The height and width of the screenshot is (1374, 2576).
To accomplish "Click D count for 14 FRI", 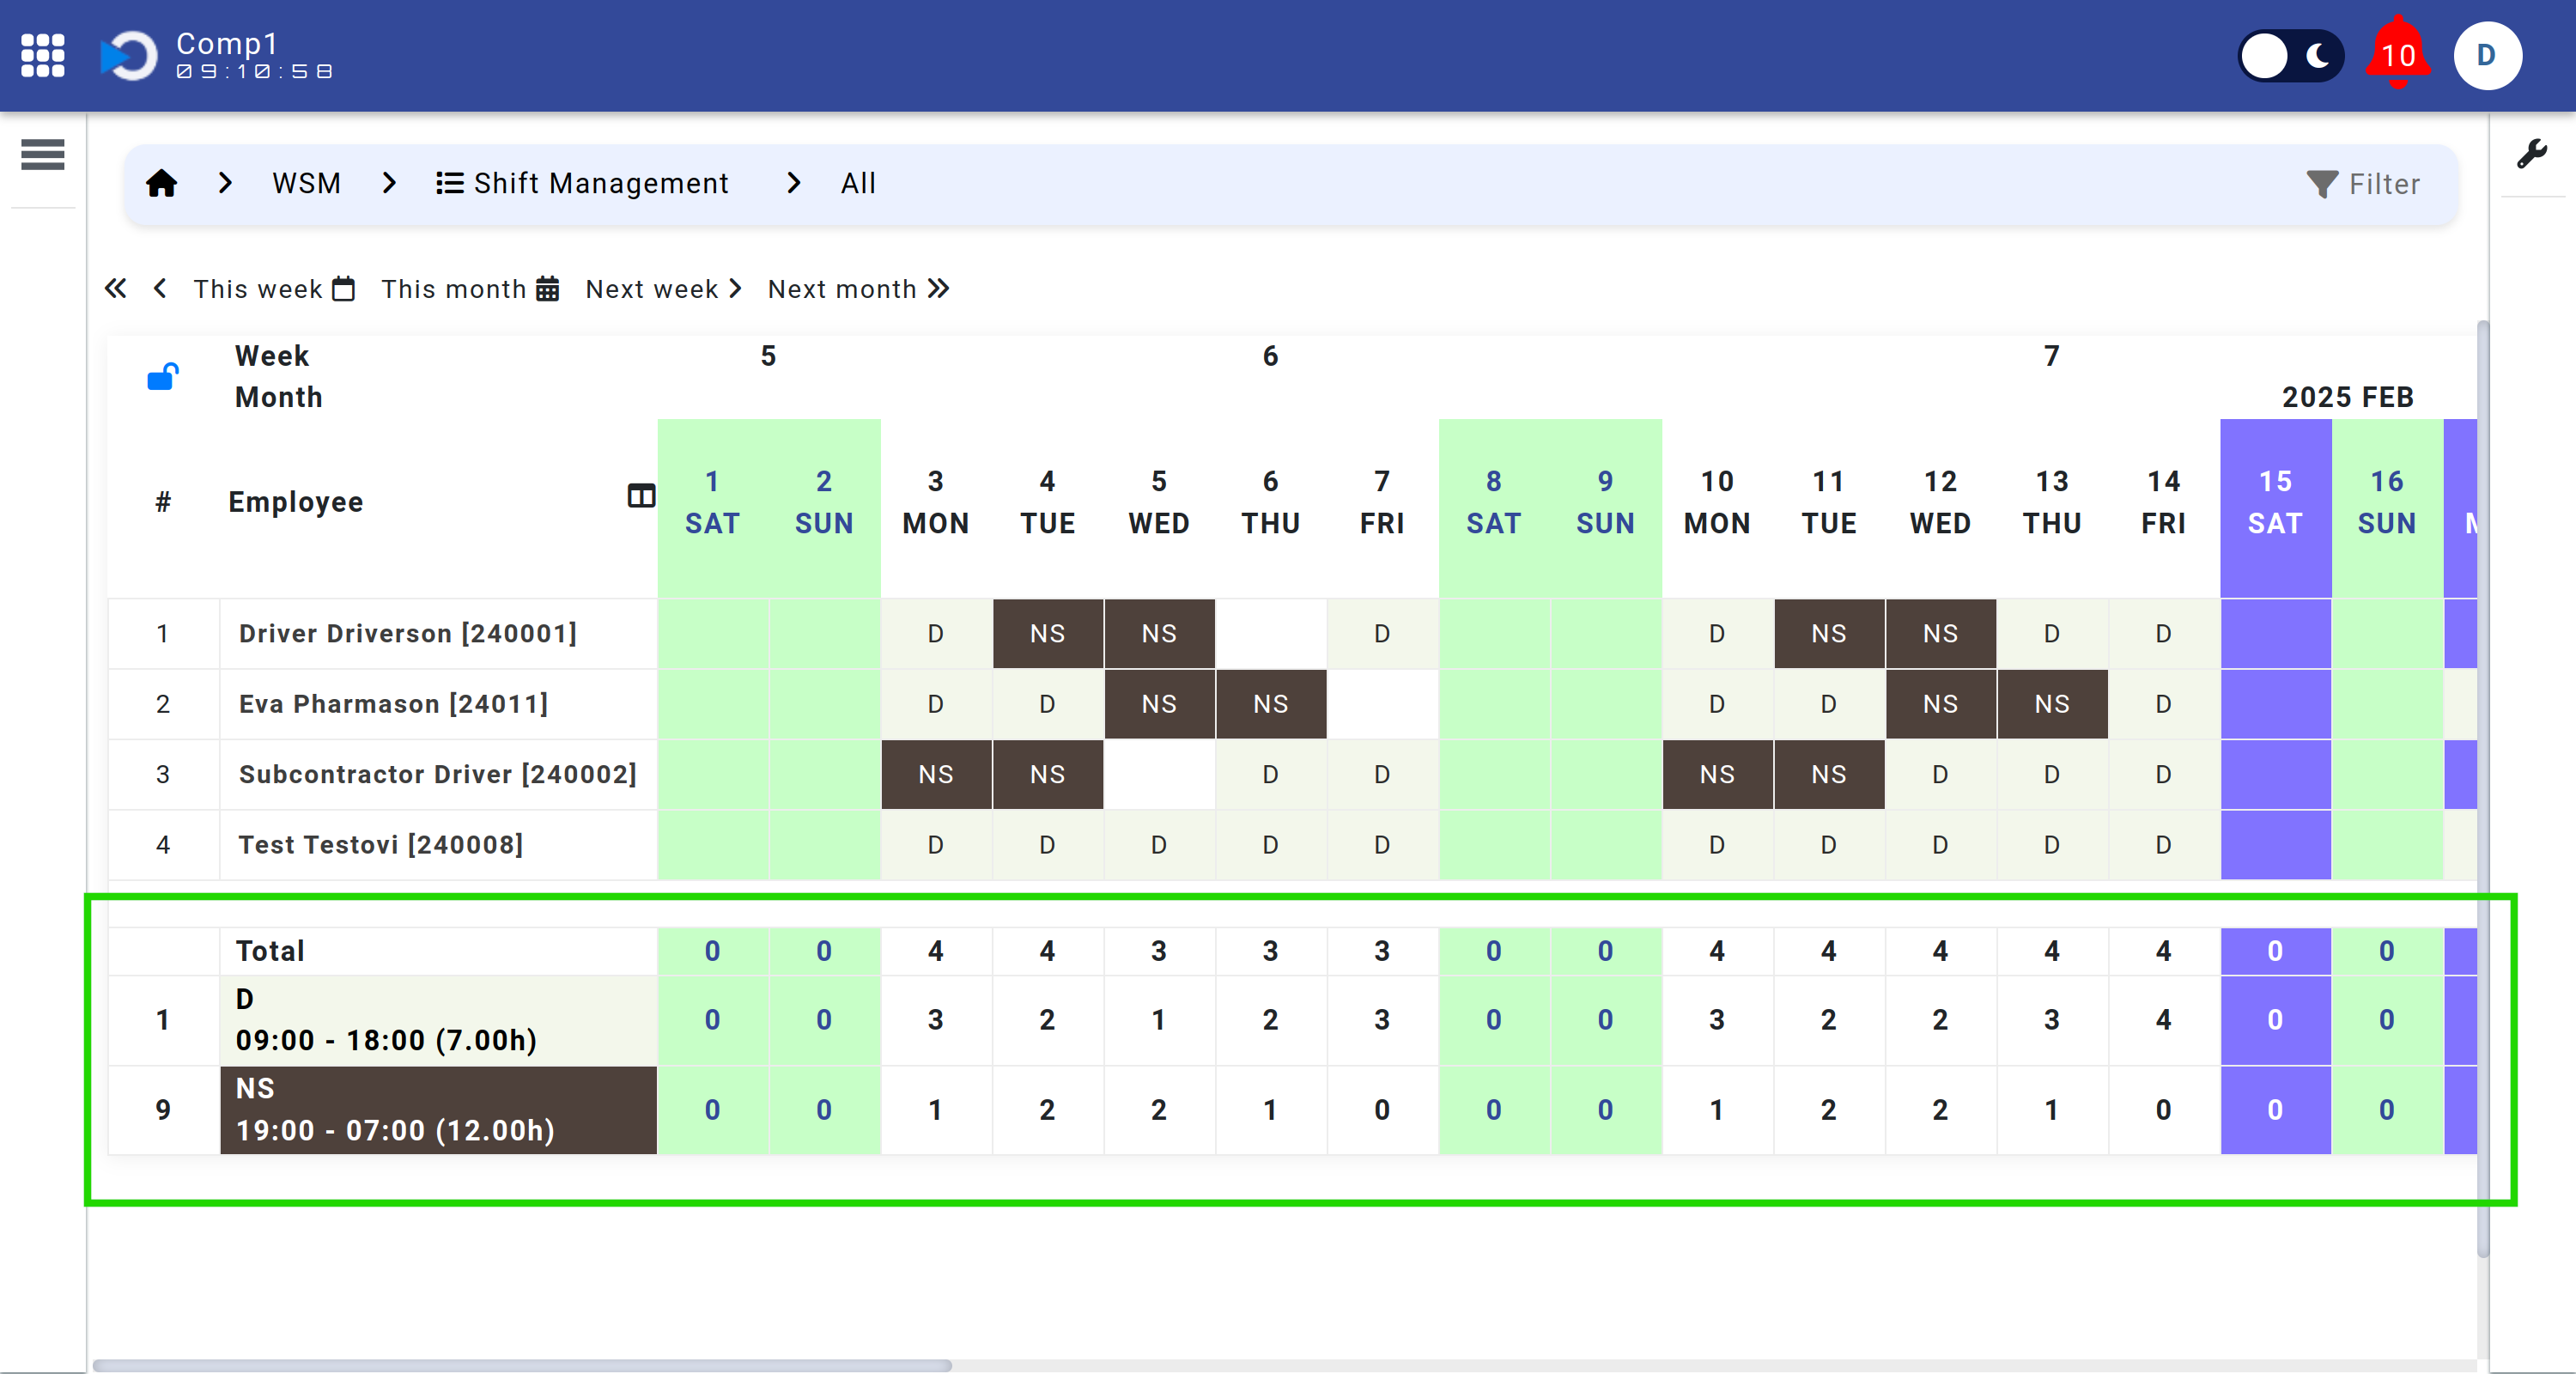I will 2163,1020.
